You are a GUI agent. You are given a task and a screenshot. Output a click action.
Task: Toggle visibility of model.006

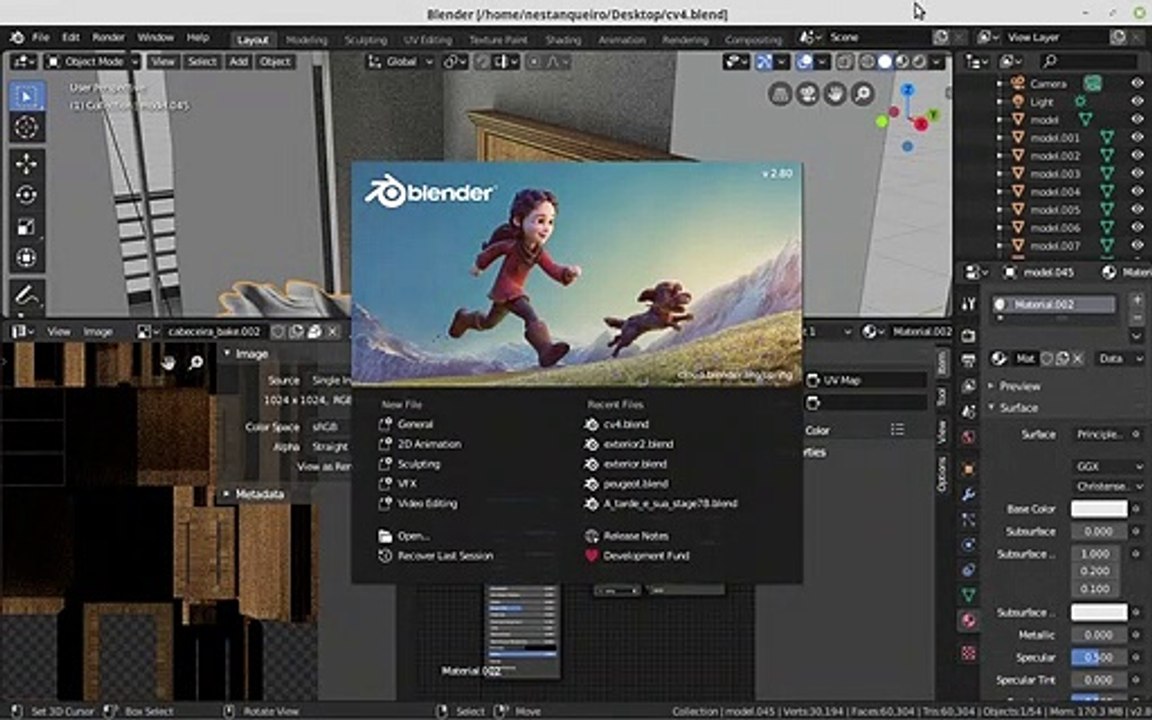1137,228
